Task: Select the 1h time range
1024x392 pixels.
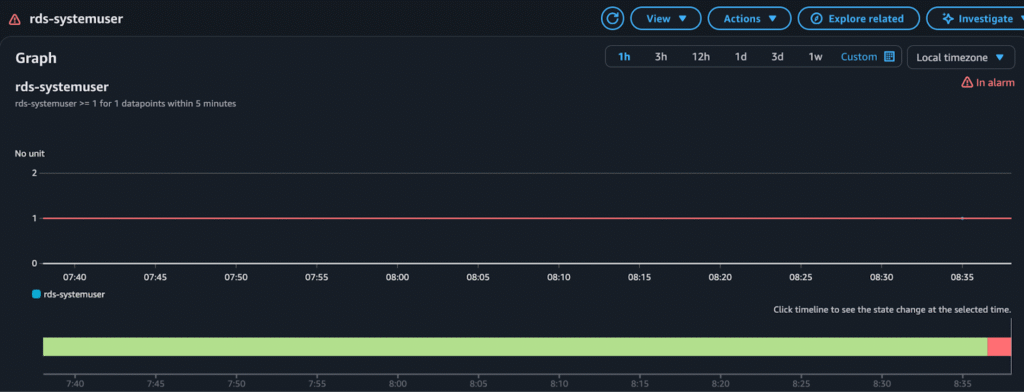Action: click(624, 57)
